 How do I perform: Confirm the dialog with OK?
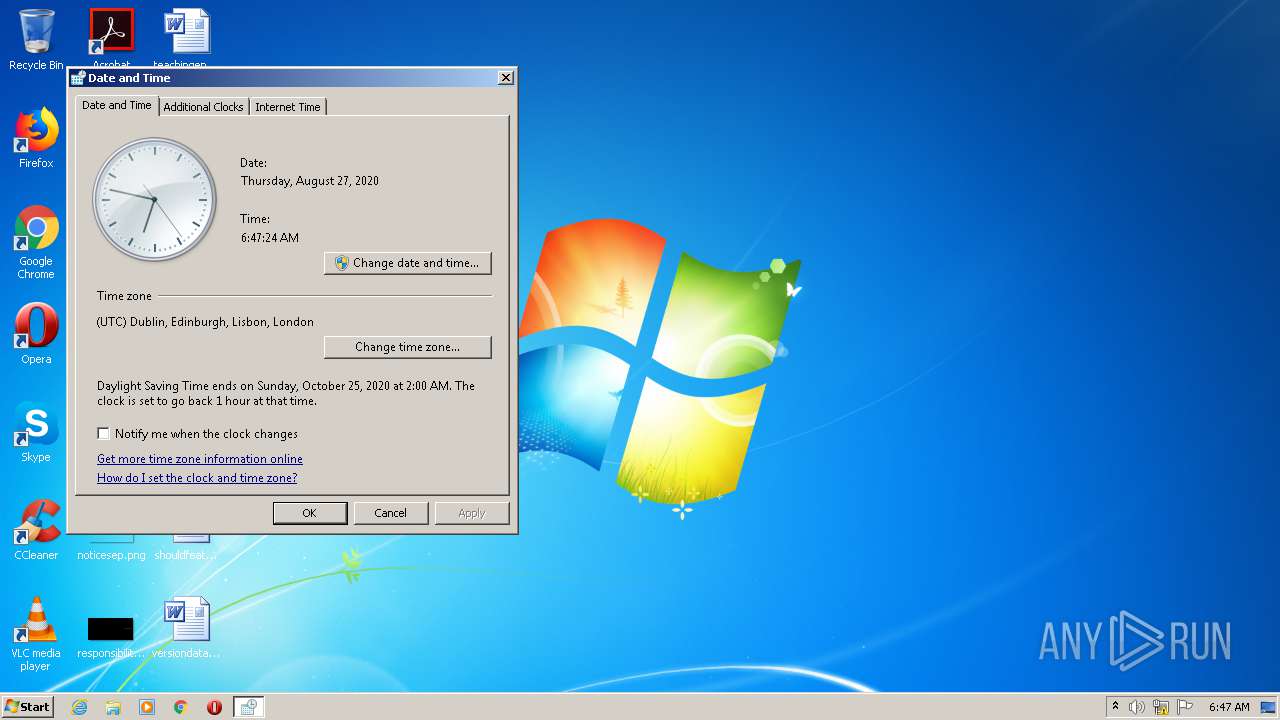(x=310, y=513)
